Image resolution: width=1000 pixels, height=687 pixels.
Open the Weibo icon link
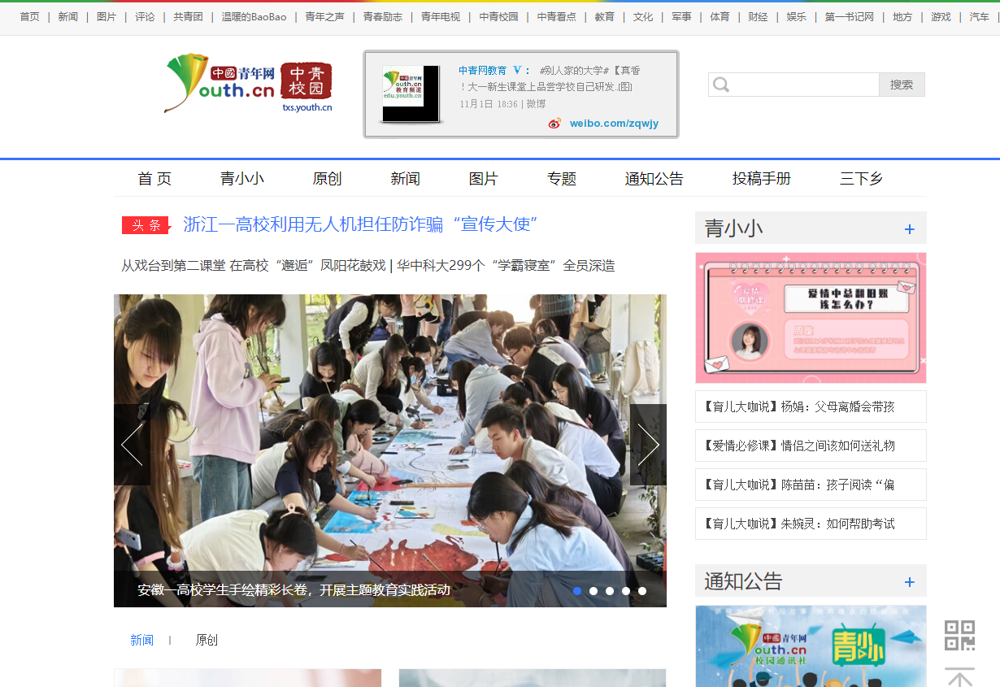[555, 123]
